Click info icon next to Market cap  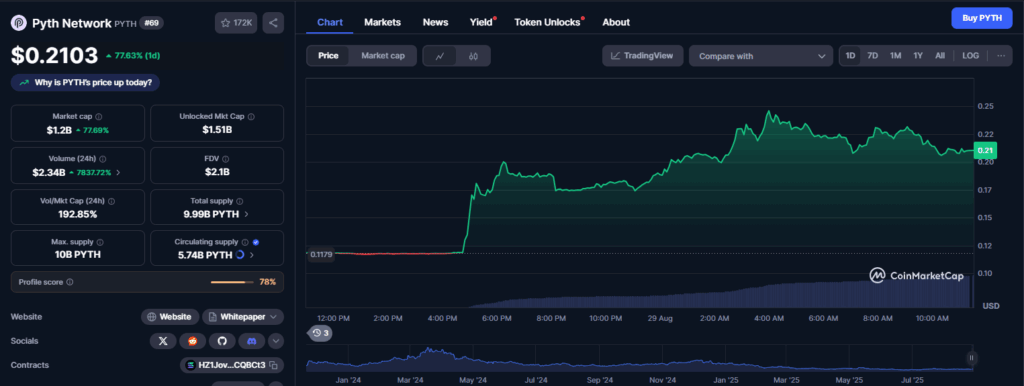99,116
